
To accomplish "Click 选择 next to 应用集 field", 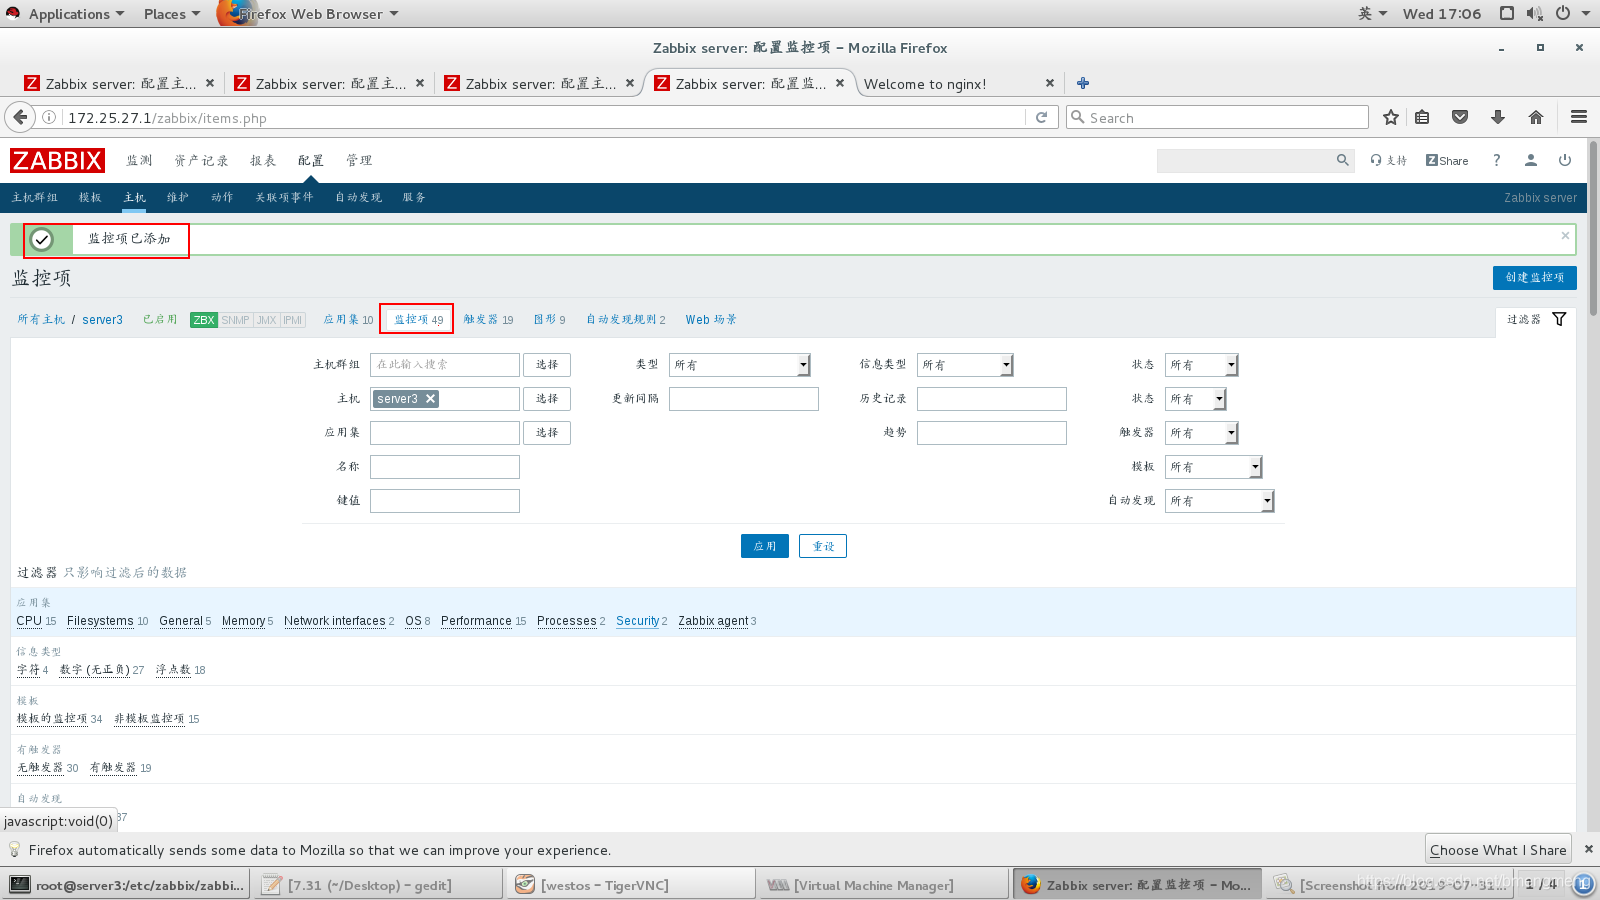I will point(547,433).
